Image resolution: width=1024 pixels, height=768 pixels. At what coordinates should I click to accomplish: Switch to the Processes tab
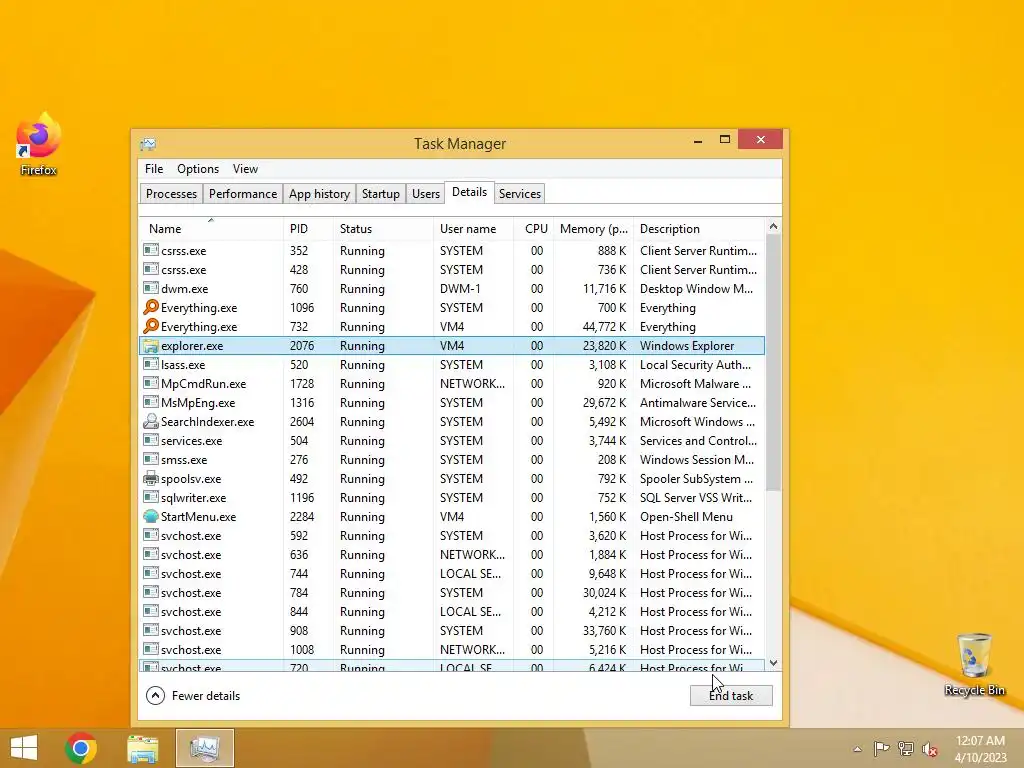coord(171,193)
